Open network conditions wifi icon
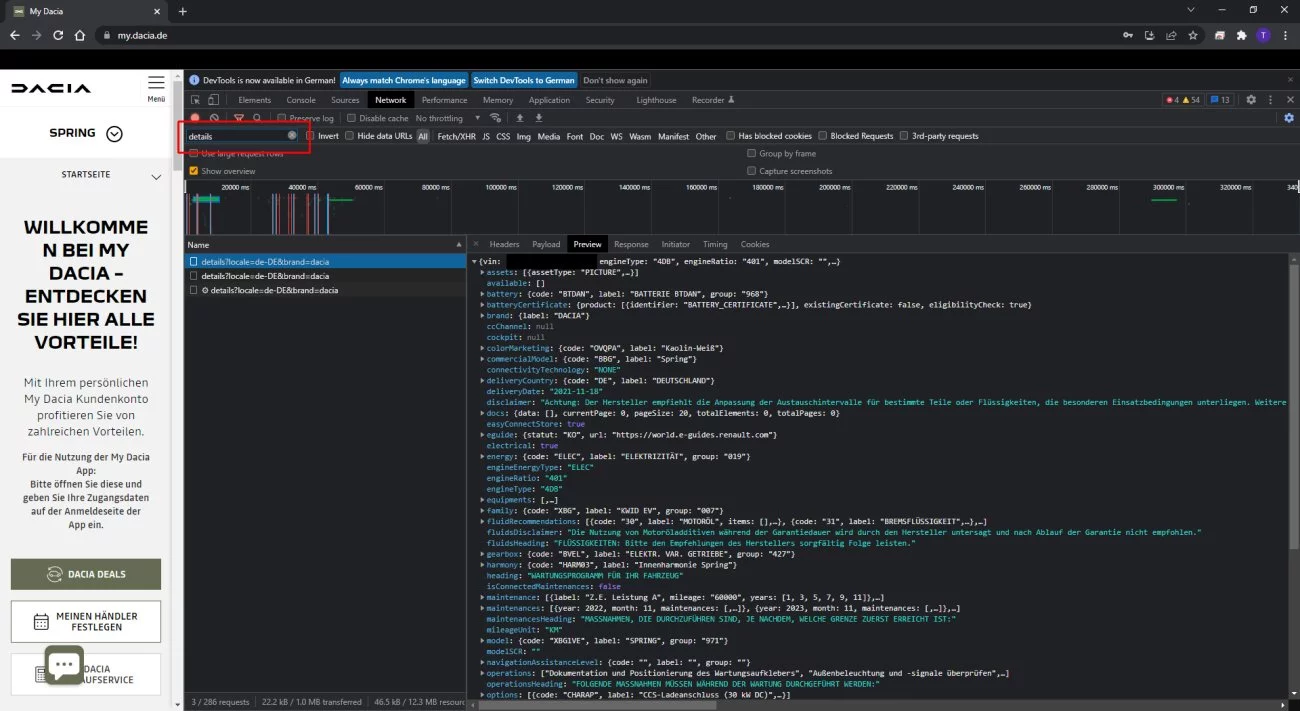 coord(494,118)
